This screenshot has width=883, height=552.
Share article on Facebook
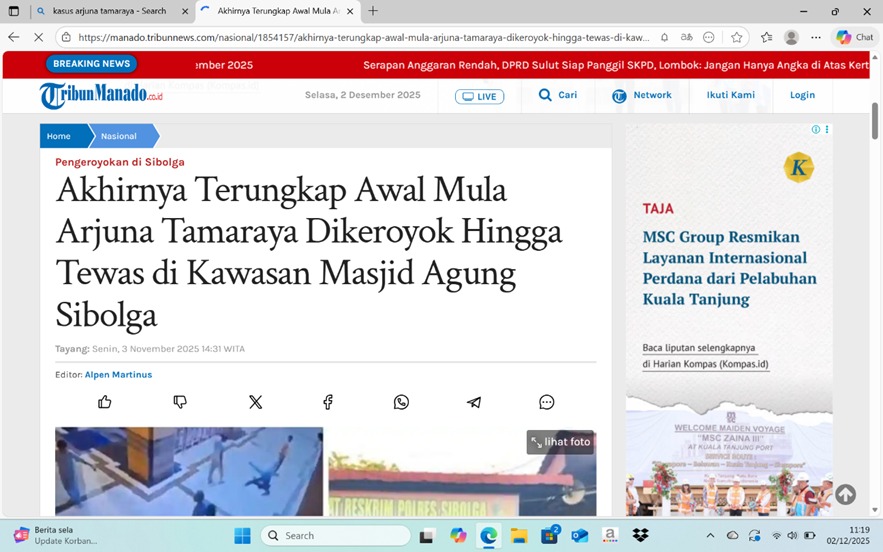click(x=328, y=402)
